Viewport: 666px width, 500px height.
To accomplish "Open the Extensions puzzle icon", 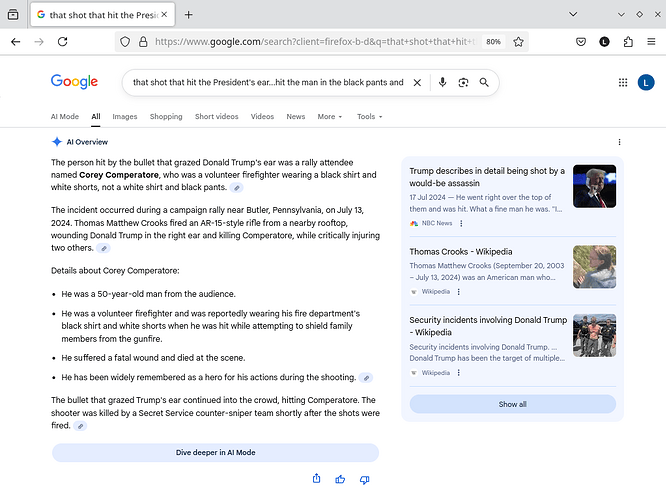I will tap(628, 42).
